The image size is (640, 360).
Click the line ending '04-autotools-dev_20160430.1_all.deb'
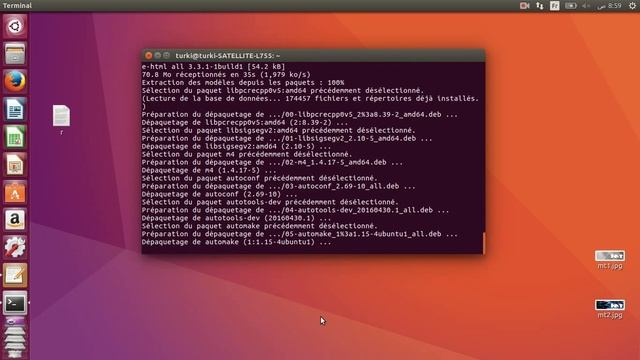point(296,210)
